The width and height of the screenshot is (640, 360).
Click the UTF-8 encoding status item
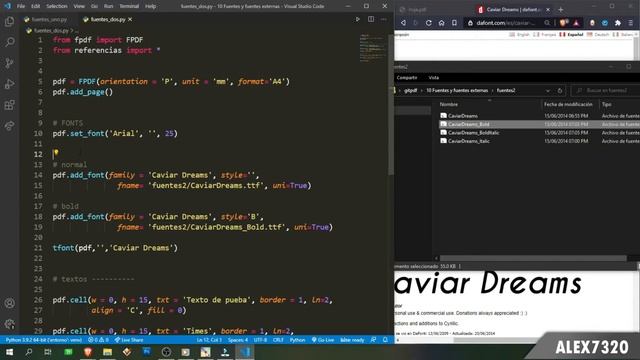coord(260,340)
